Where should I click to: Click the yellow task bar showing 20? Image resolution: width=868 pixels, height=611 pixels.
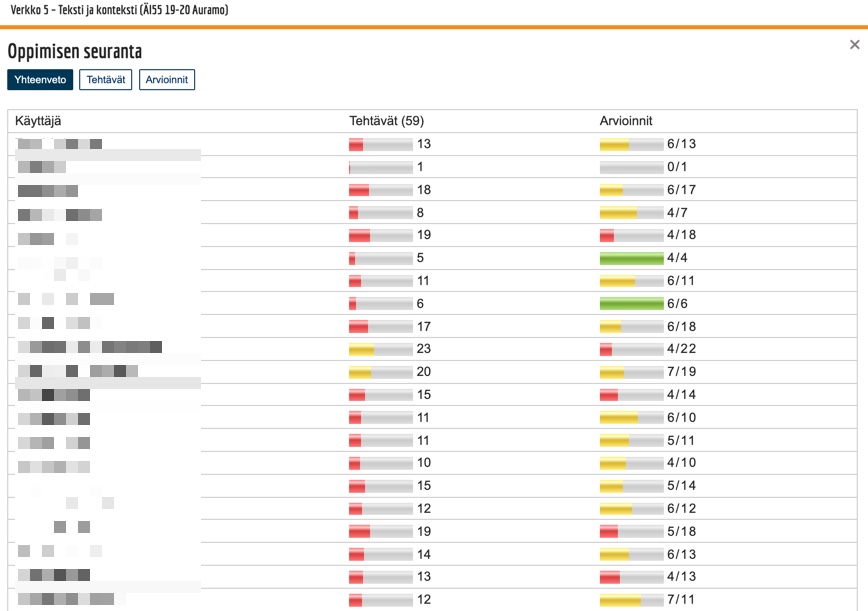click(380, 372)
